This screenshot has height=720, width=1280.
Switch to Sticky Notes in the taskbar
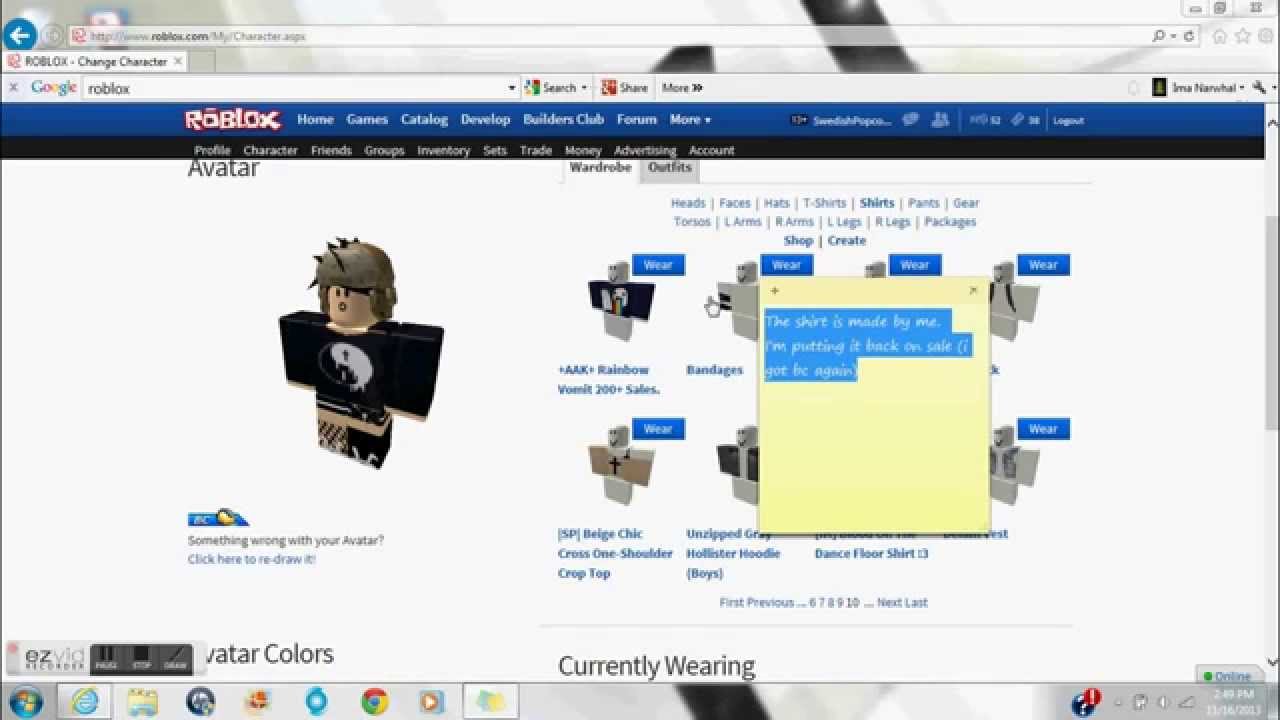pos(490,702)
